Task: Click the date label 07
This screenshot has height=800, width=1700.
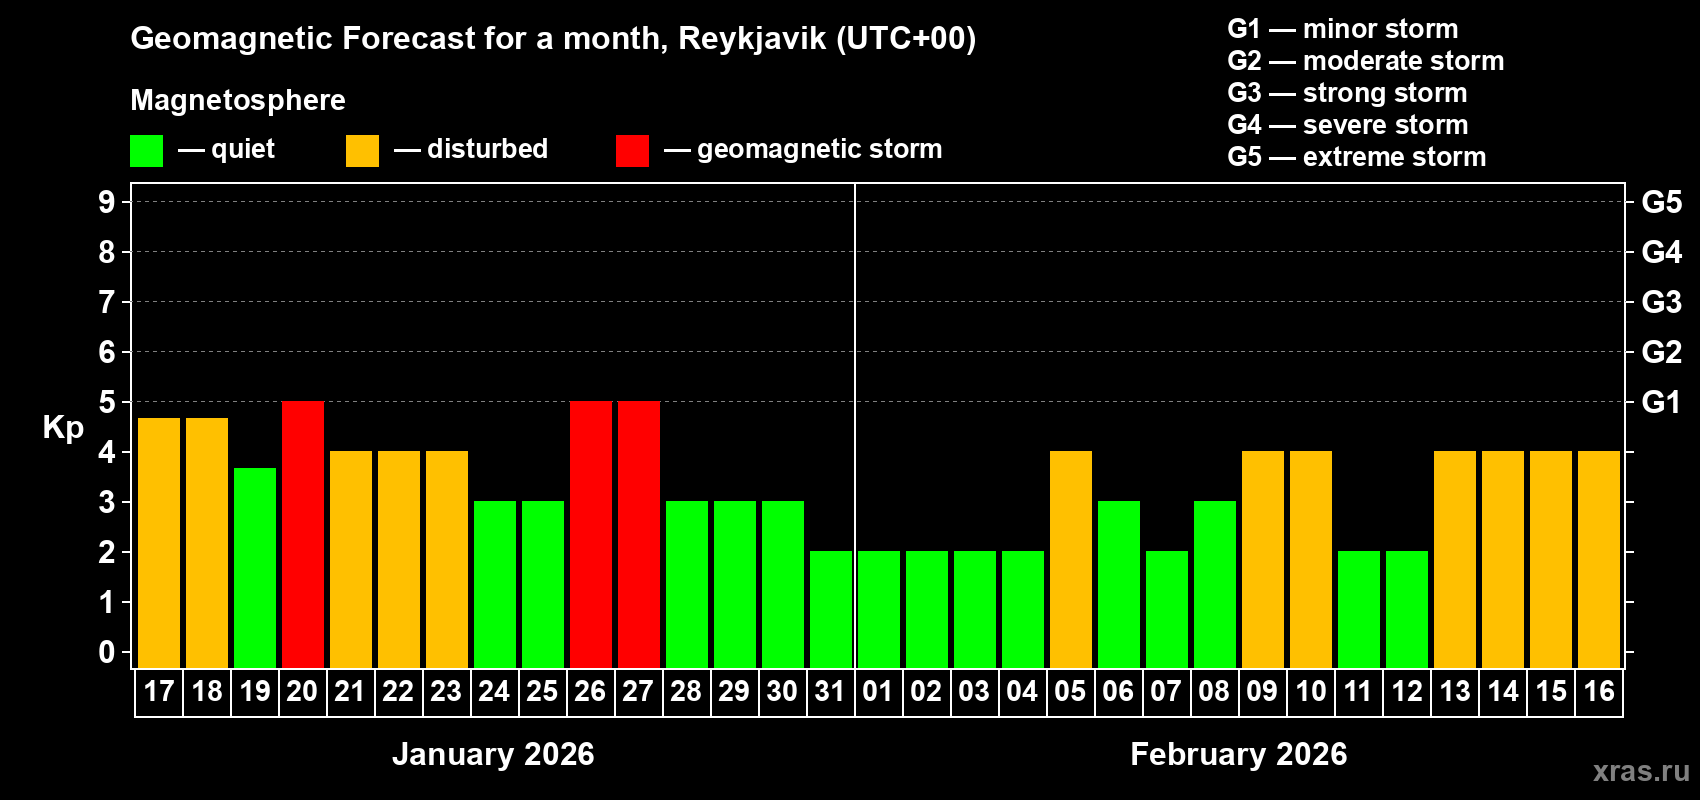Action: [x=1166, y=692]
